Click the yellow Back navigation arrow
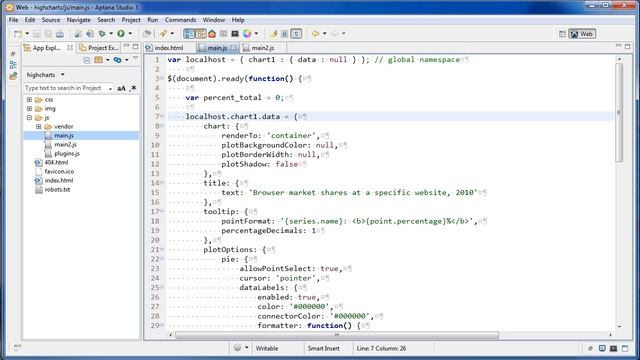 click(x=316, y=34)
